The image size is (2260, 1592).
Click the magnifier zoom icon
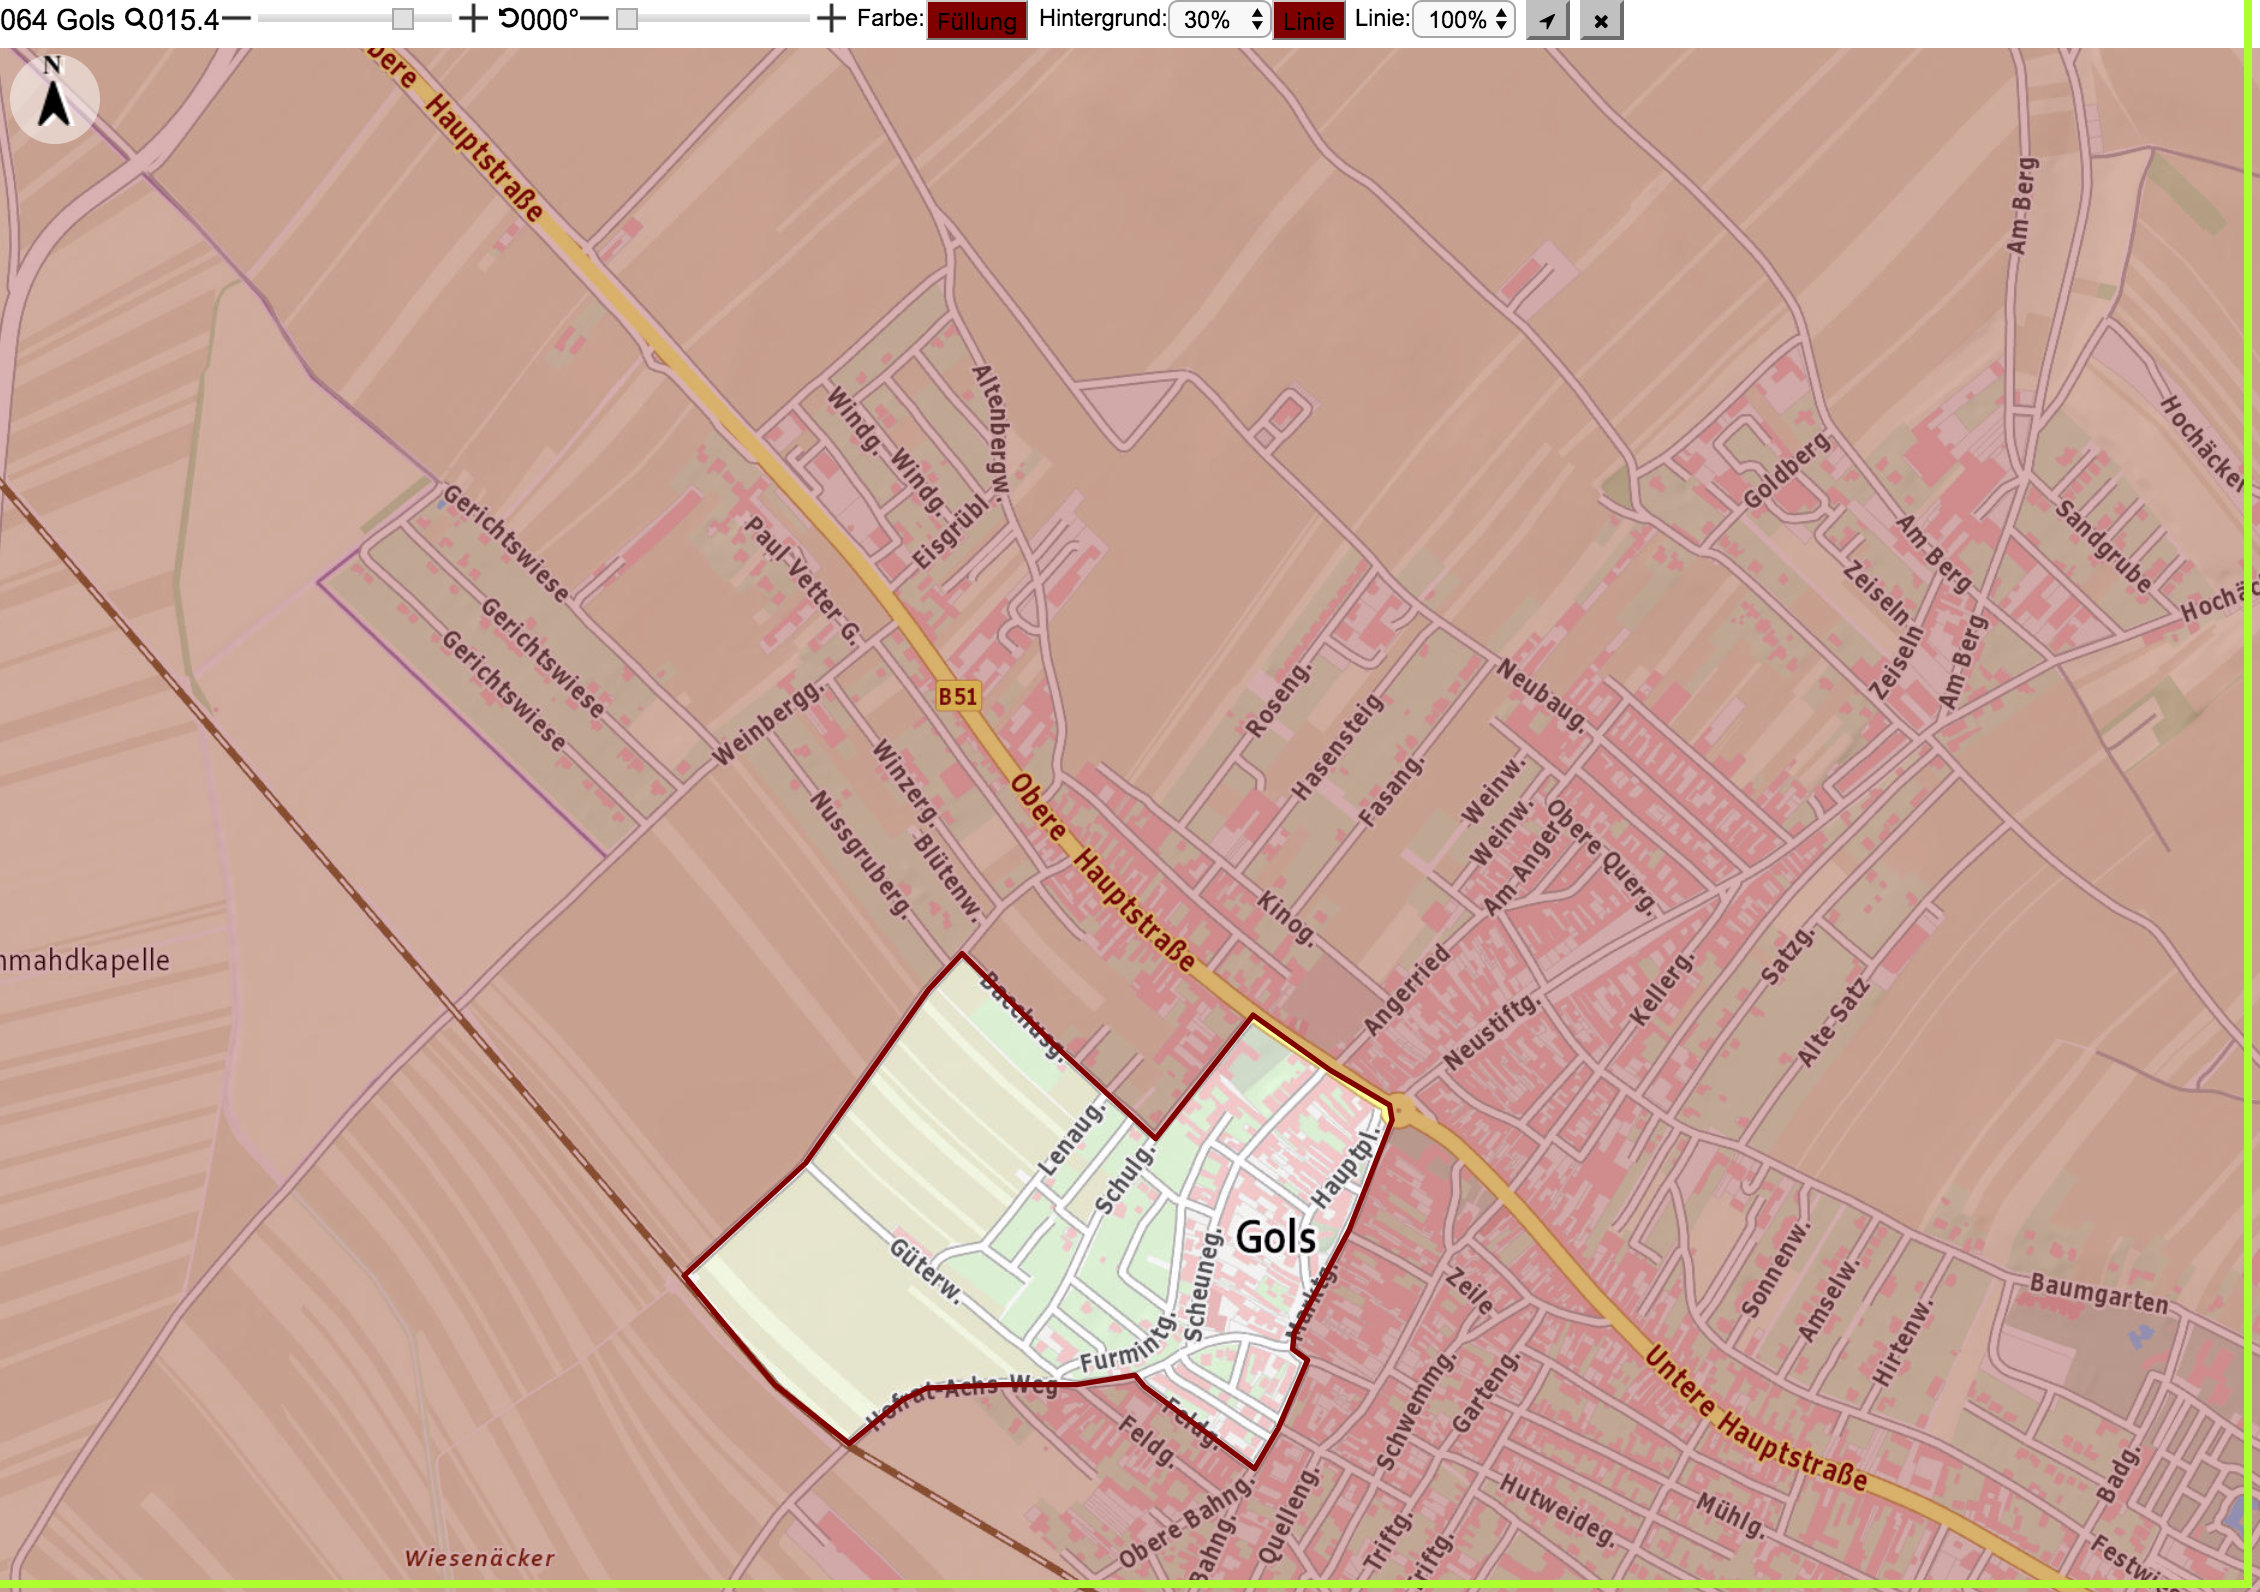(x=134, y=19)
